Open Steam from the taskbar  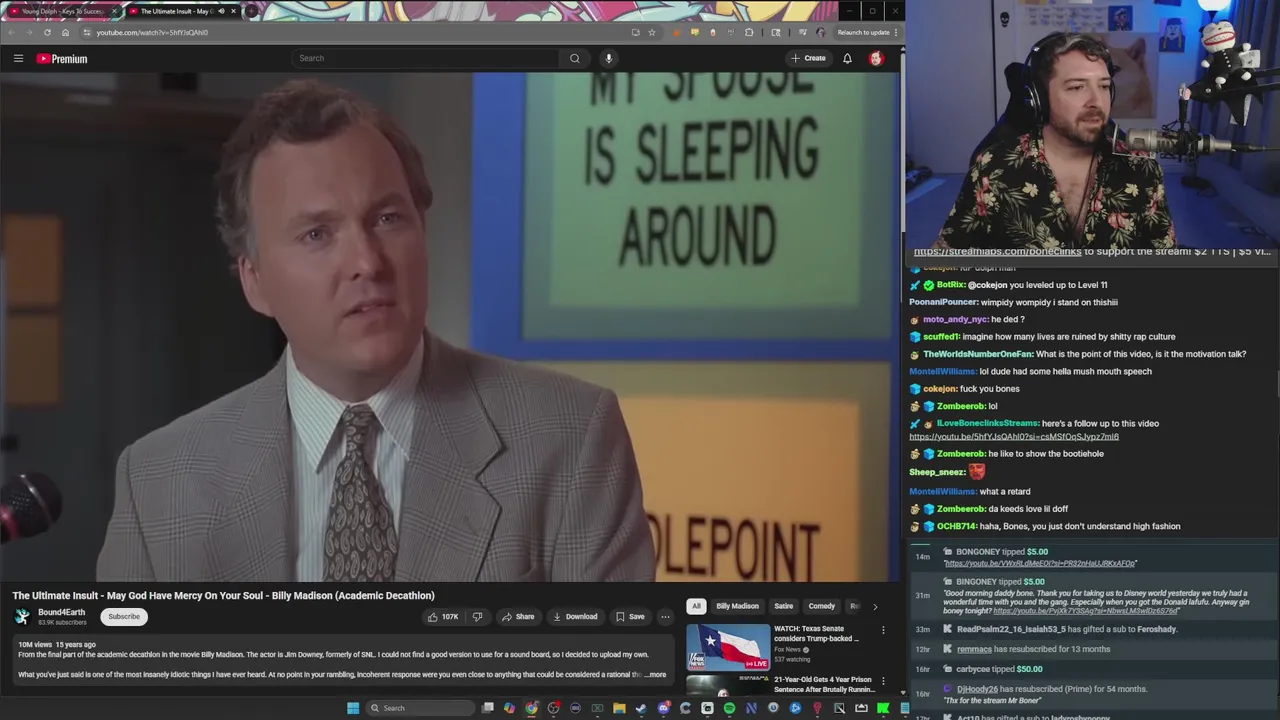click(641, 708)
